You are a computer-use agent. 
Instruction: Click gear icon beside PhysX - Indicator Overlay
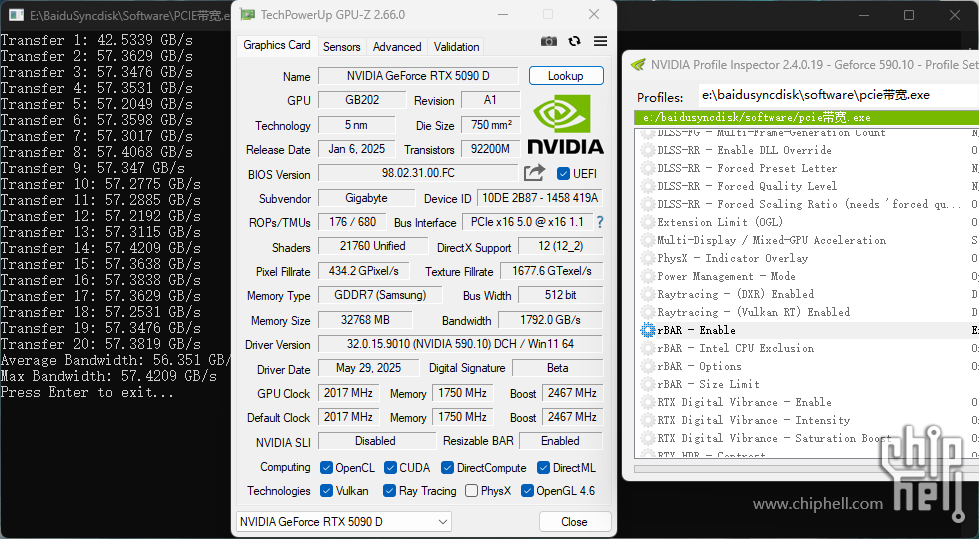tap(647, 258)
